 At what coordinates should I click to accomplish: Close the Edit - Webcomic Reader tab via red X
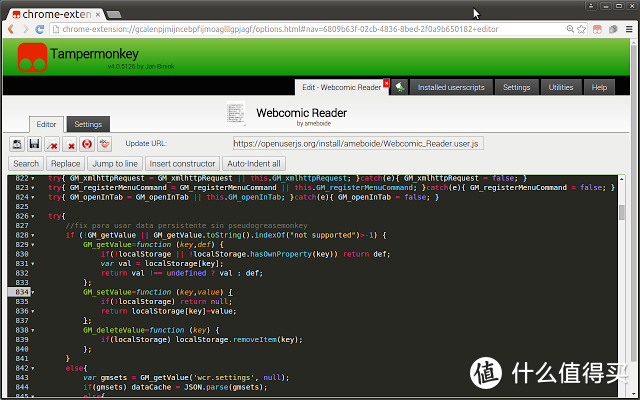[x=386, y=83]
